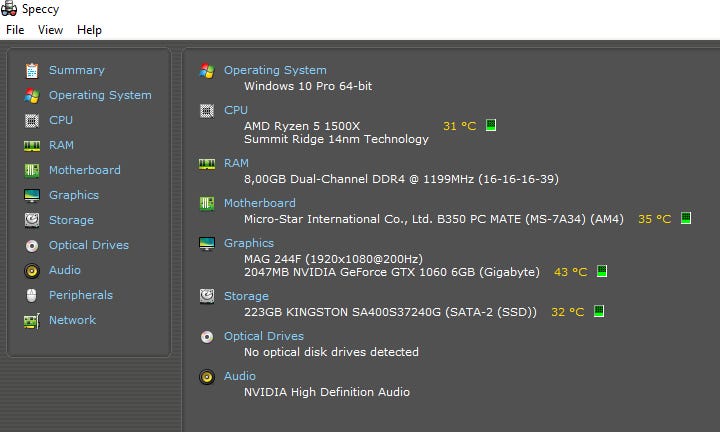Click the MAG 244F monitor line

tap(333, 259)
